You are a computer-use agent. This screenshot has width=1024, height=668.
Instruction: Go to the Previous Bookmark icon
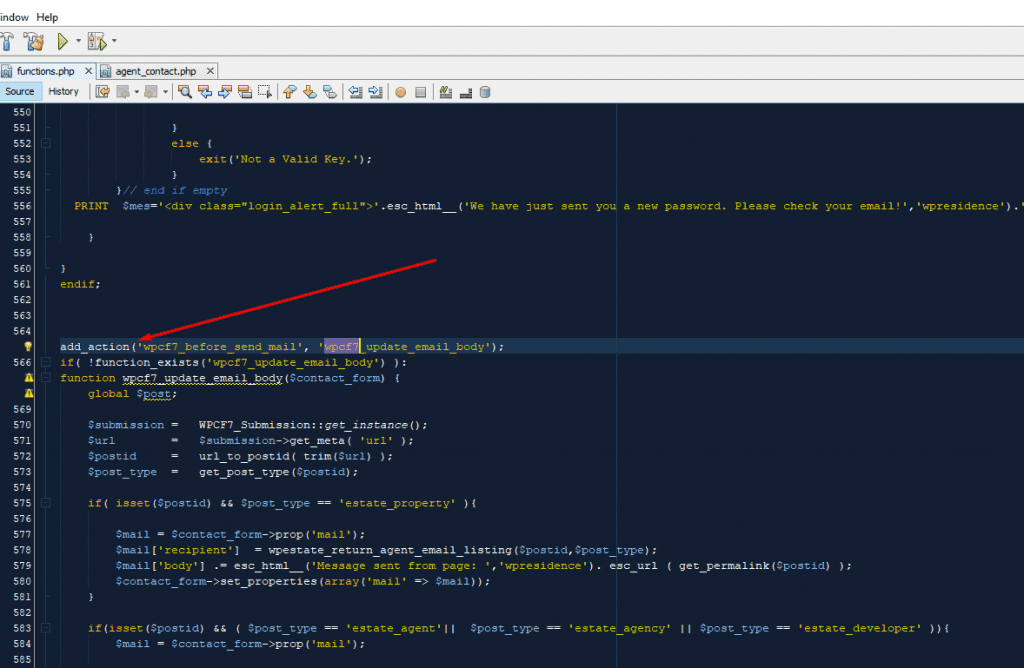290,92
